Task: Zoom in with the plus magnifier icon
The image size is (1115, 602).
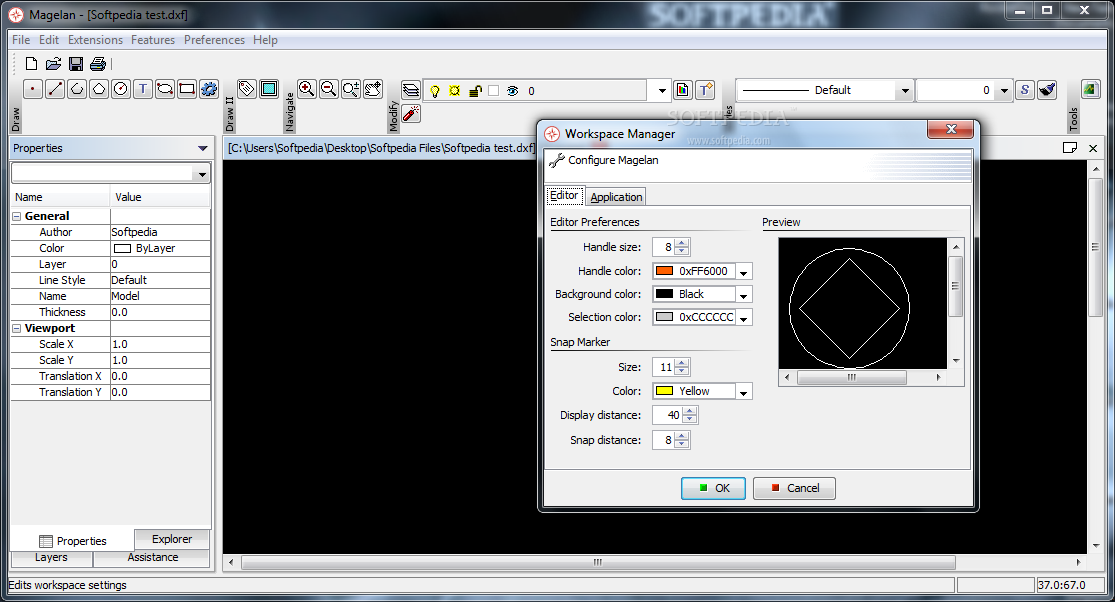Action: tap(306, 89)
